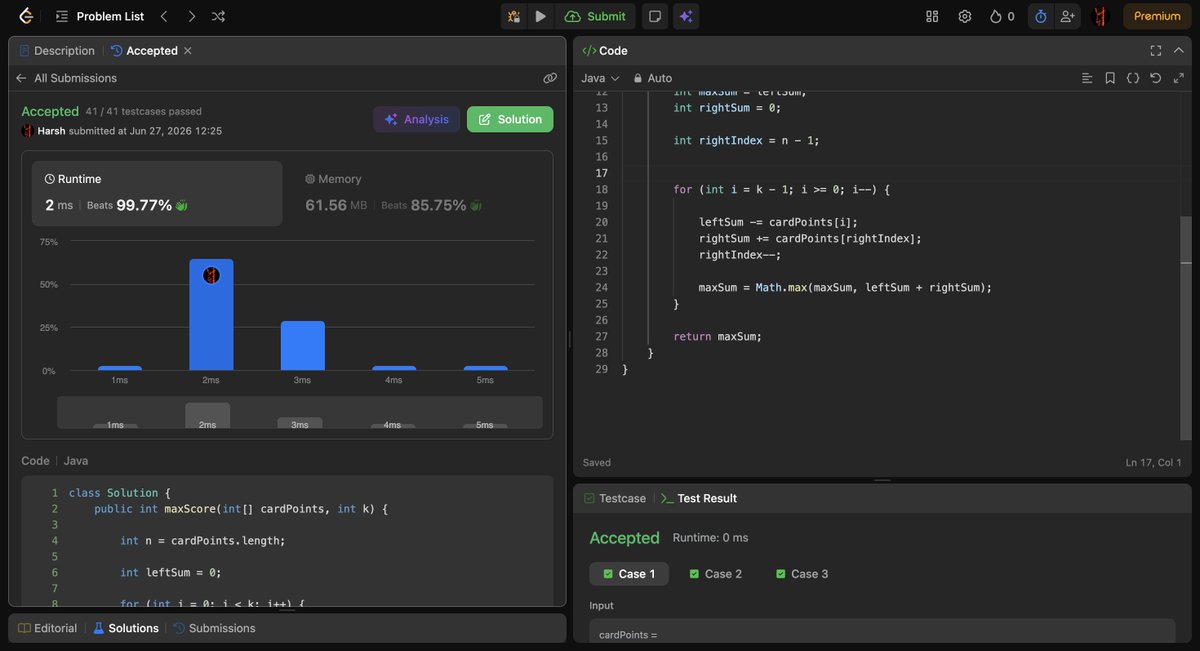Image resolution: width=1200 pixels, height=651 pixels.
Task: Go to the previous problem
Action: pos(165,16)
